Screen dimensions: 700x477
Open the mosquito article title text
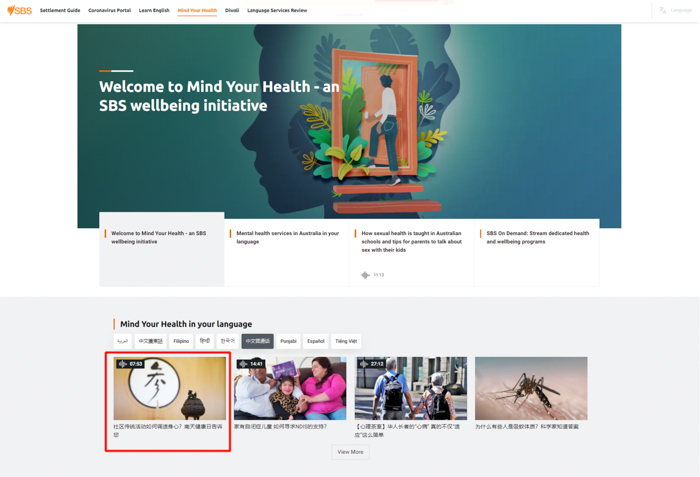(x=527, y=427)
